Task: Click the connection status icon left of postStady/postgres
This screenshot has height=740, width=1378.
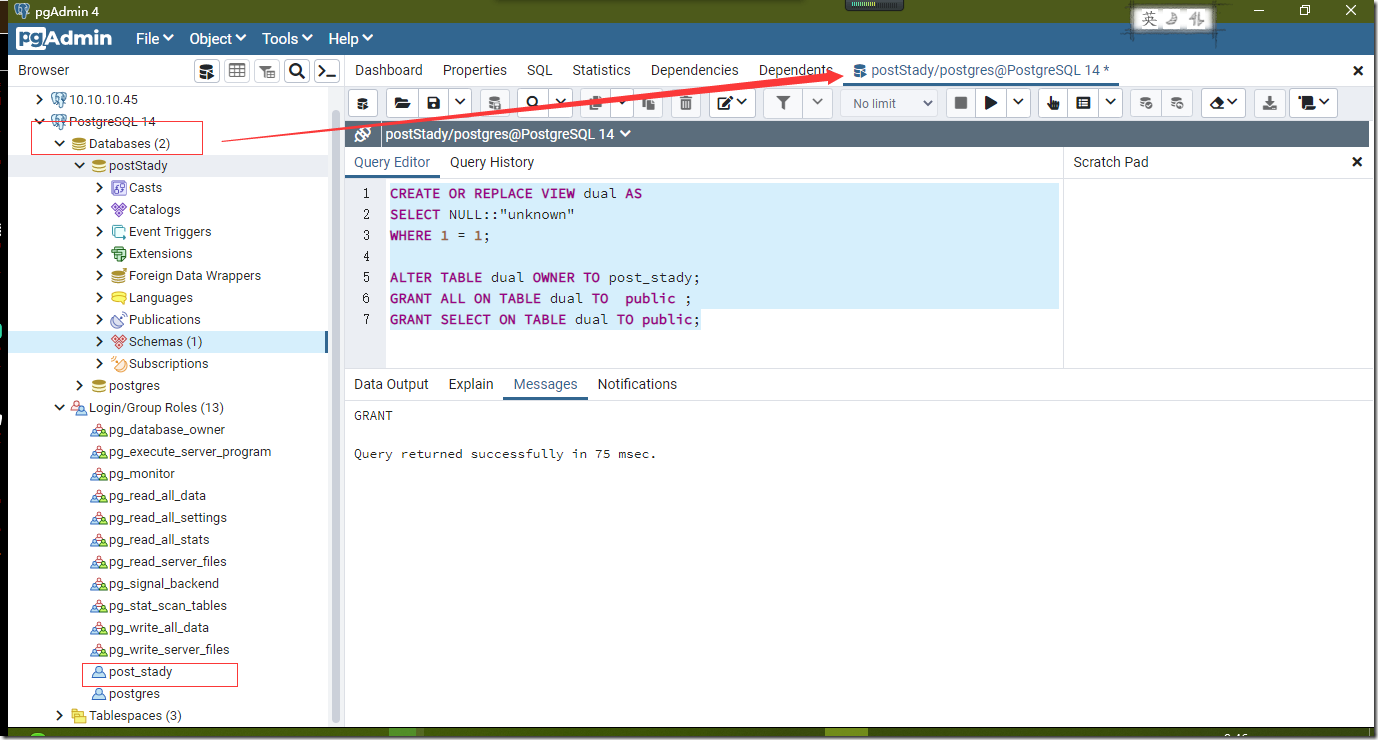Action: point(363,134)
